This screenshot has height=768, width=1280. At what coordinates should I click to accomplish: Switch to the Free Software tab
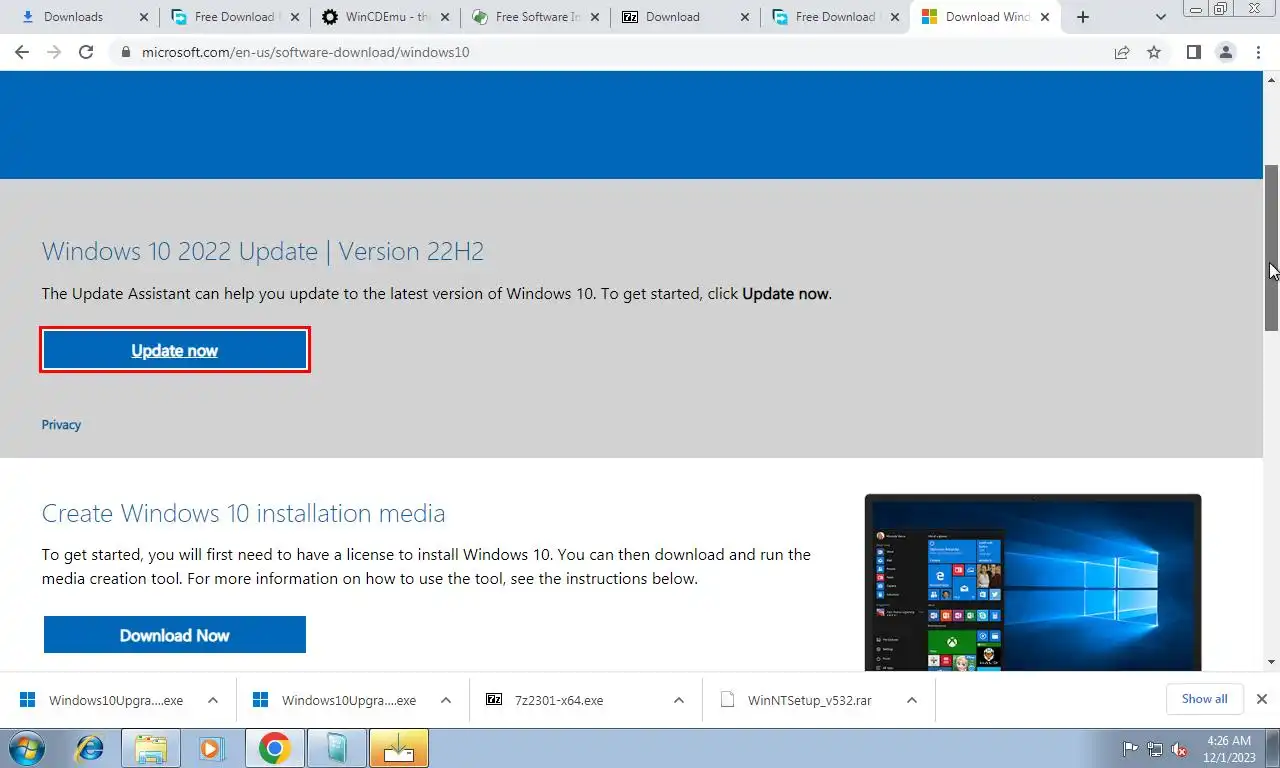pyautogui.click(x=538, y=17)
